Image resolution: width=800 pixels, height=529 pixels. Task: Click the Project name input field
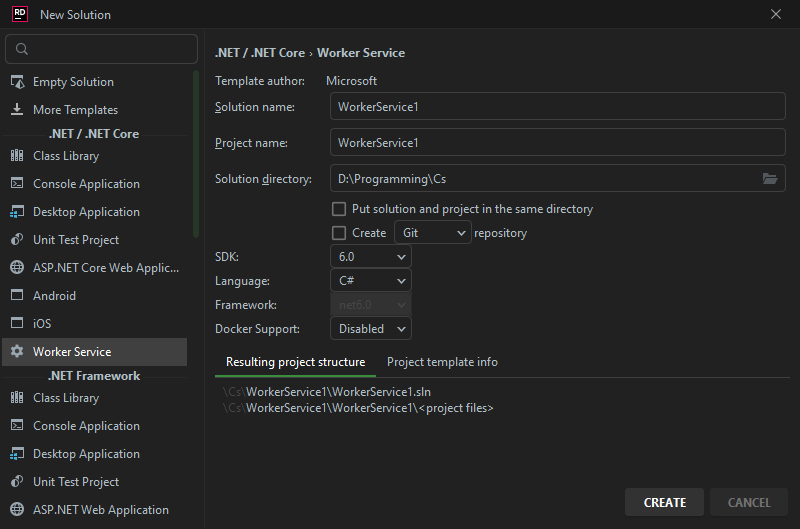(558, 142)
